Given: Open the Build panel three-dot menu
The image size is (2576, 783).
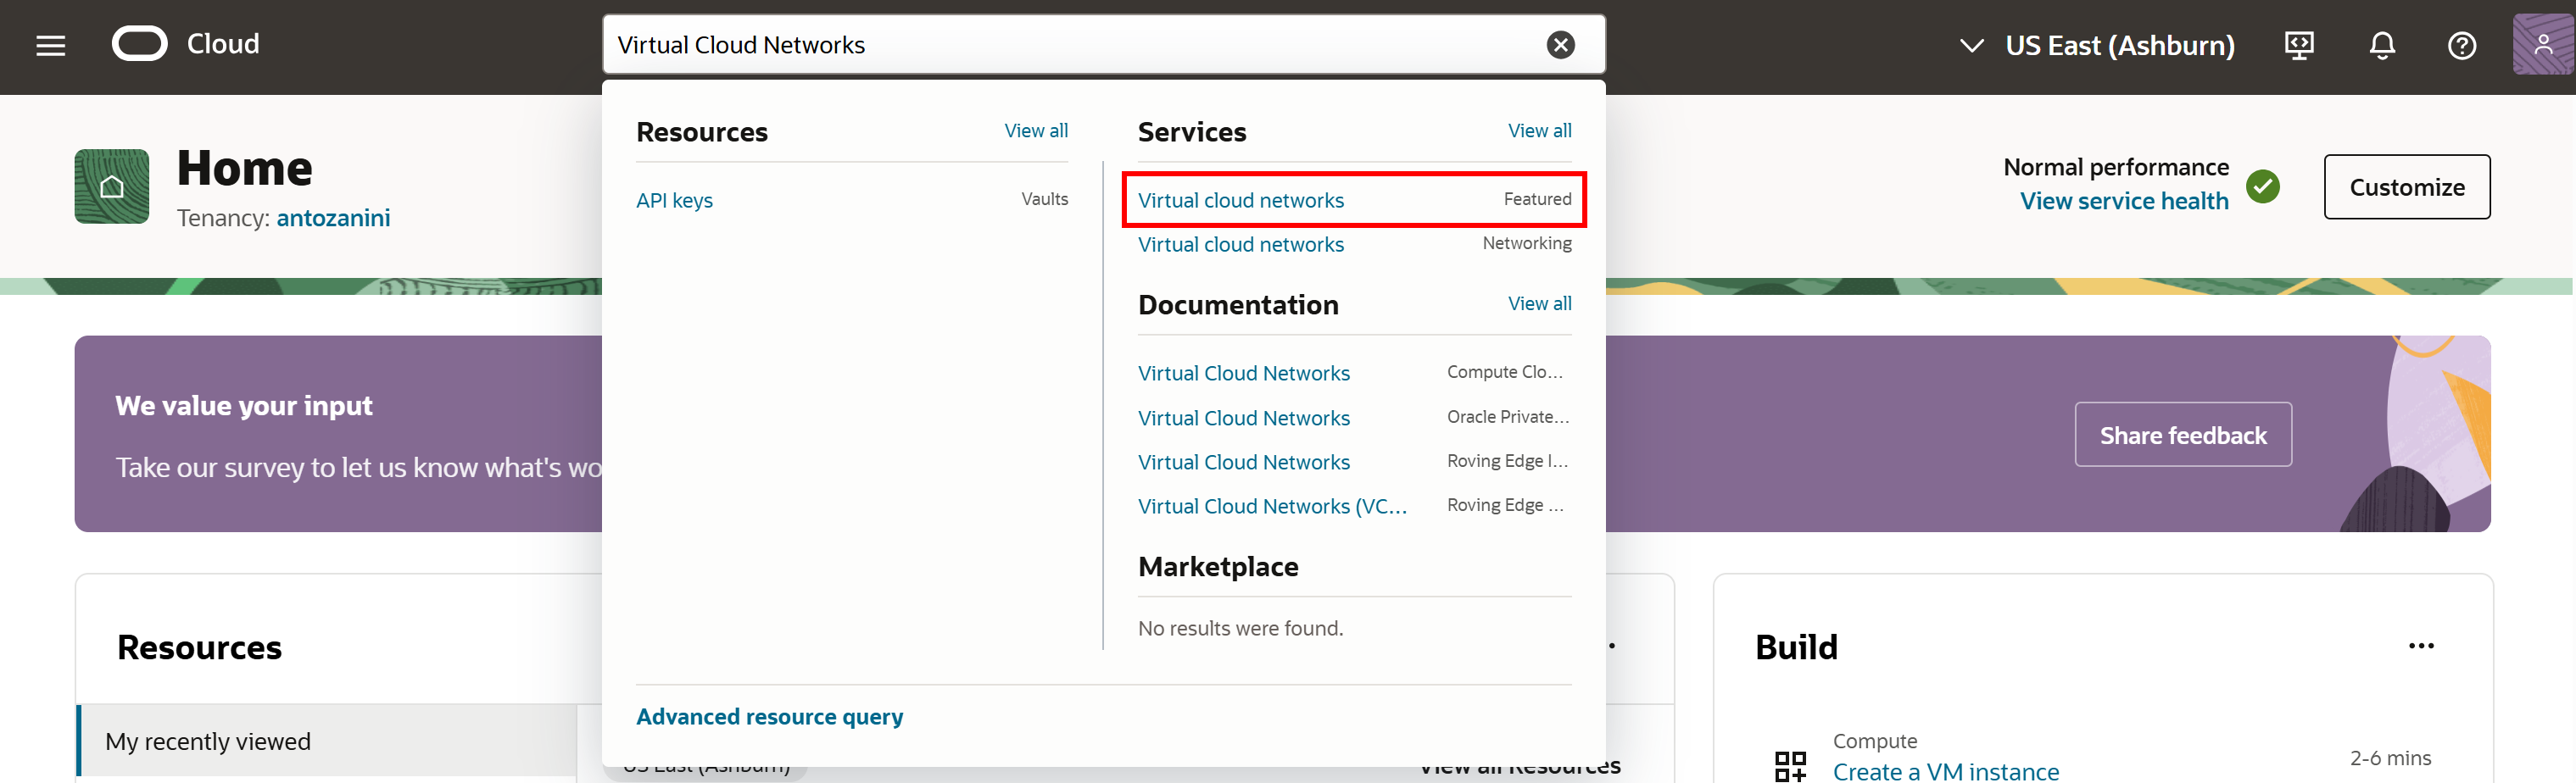Looking at the screenshot, I should (x=2421, y=646).
